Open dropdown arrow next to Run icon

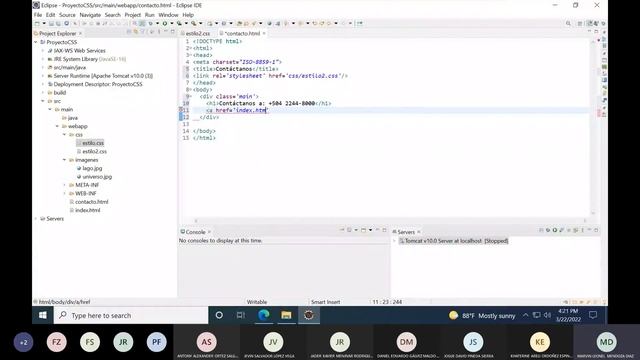coord(172,24)
